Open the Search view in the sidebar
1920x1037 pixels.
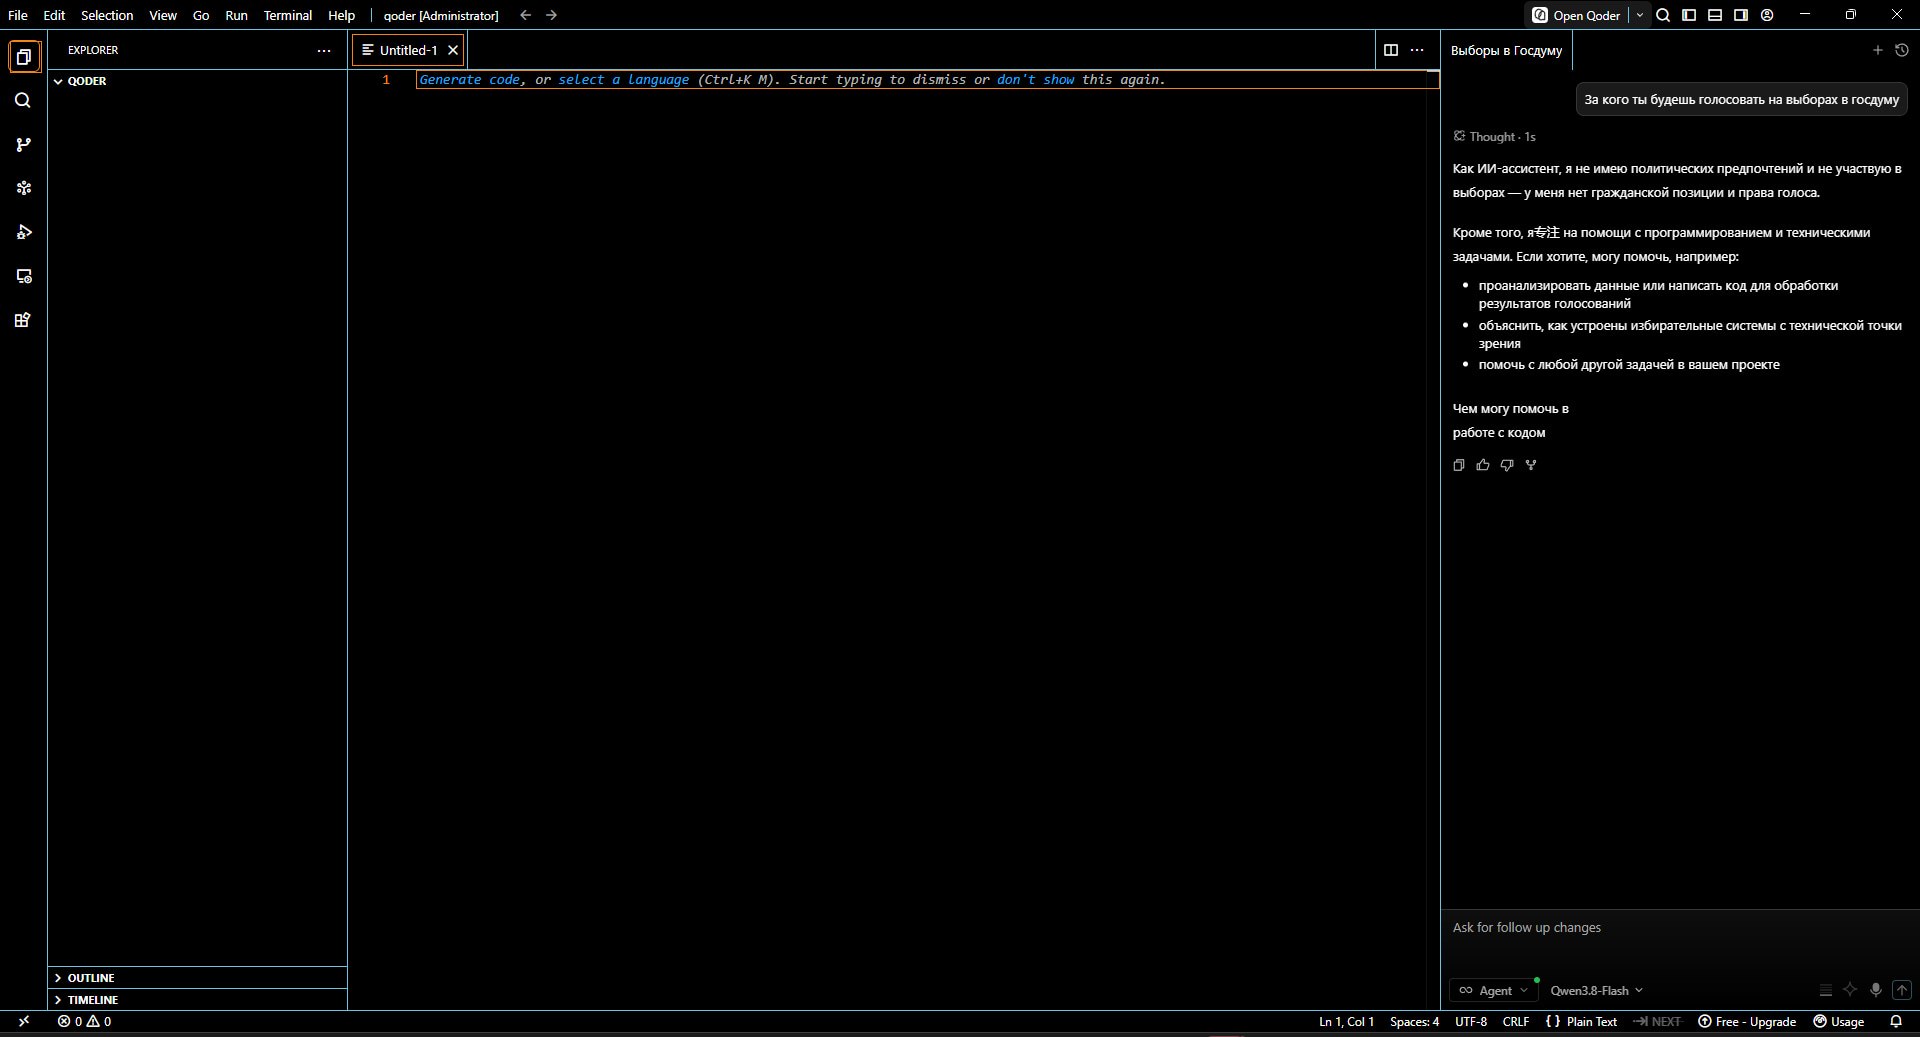point(23,101)
